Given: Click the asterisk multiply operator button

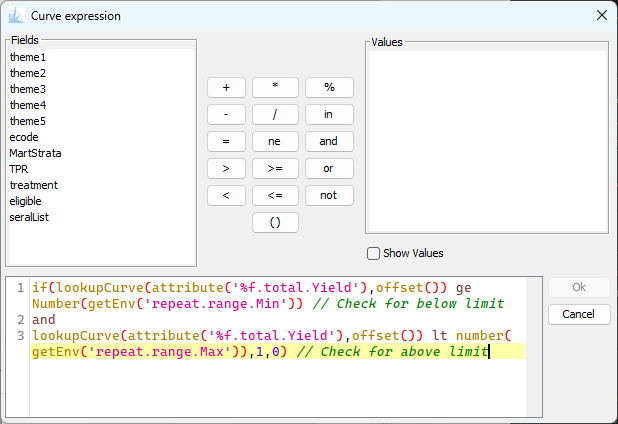Looking at the screenshot, I should [275, 87].
